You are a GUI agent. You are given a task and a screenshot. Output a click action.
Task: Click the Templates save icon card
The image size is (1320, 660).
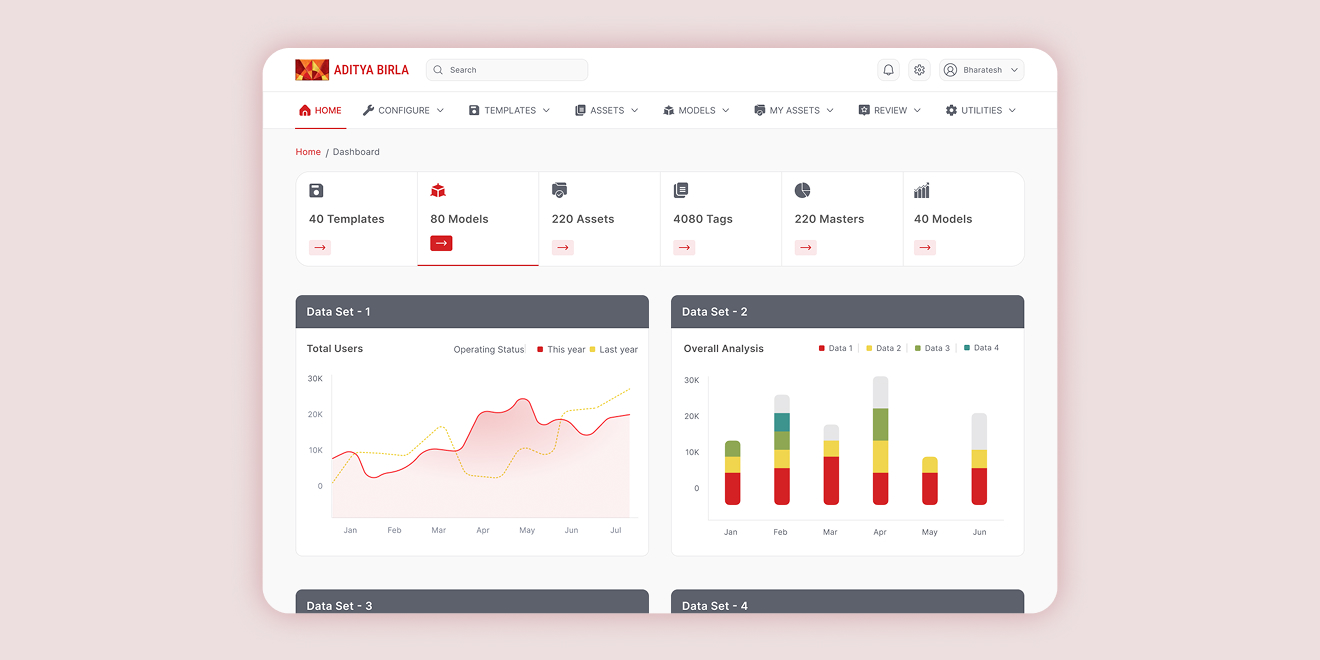[316, 190]
